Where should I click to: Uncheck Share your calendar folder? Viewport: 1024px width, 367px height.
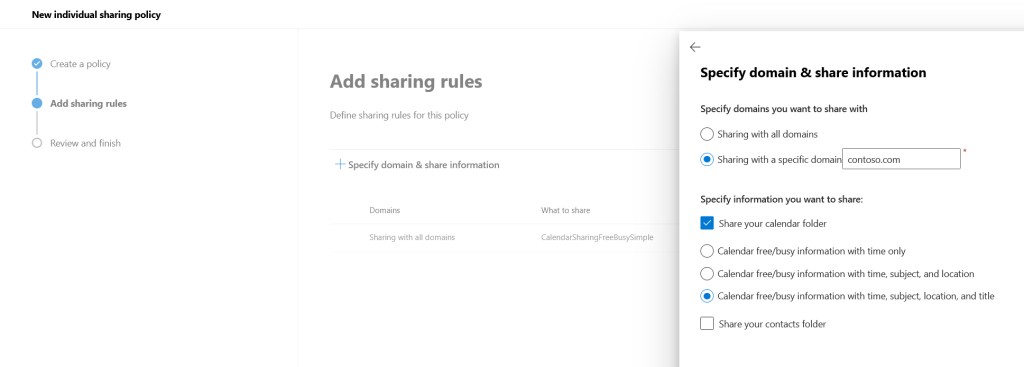tap(707, 223)
